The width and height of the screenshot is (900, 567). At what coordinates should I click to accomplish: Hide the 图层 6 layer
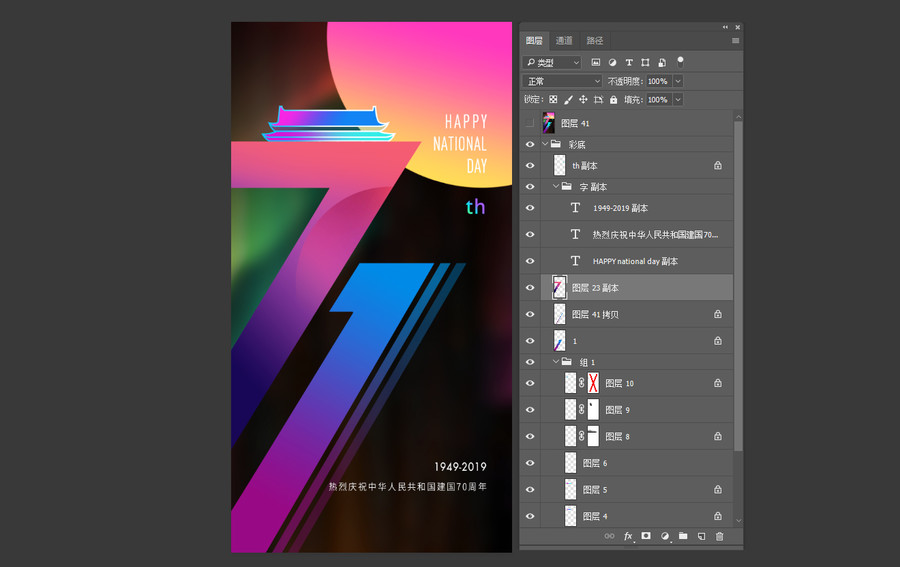[x=530, y=463]
